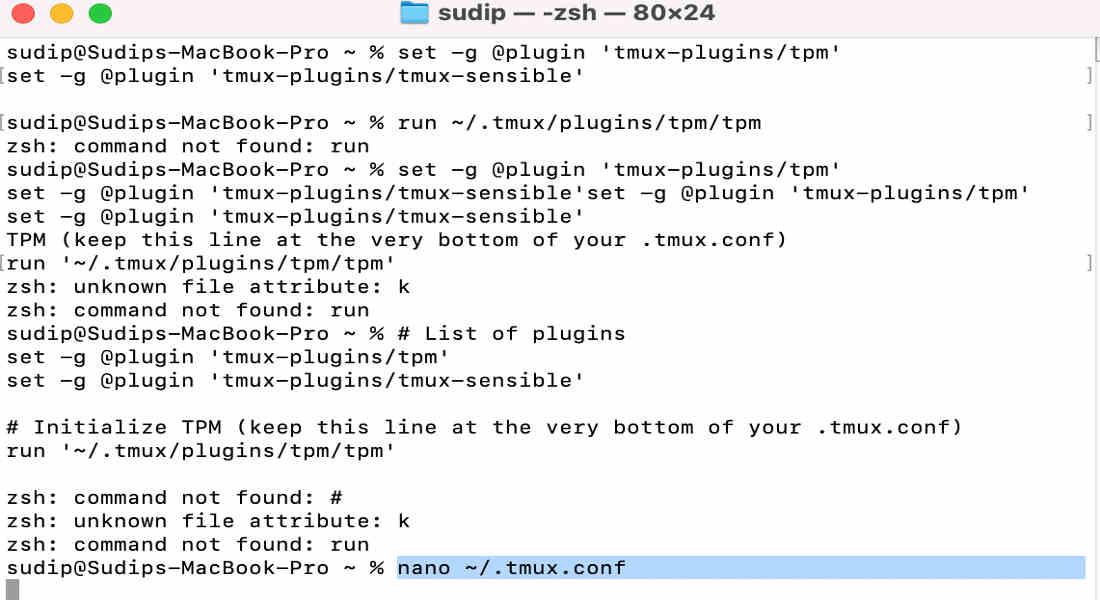Screen dimensions: 1100x600
Task: Click the first 'zsh: unknown file attribute: k' line
Action: 208,287
